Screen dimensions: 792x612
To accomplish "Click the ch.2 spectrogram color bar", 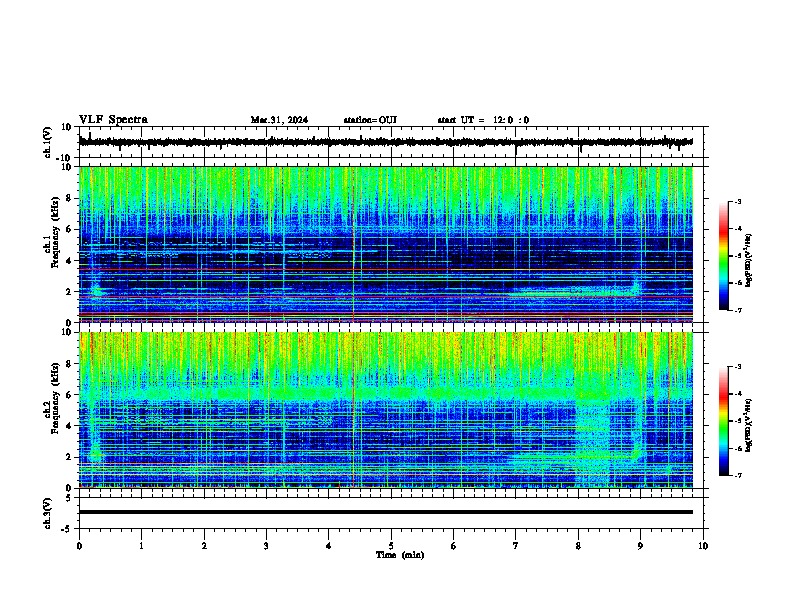I will [723, 421].
